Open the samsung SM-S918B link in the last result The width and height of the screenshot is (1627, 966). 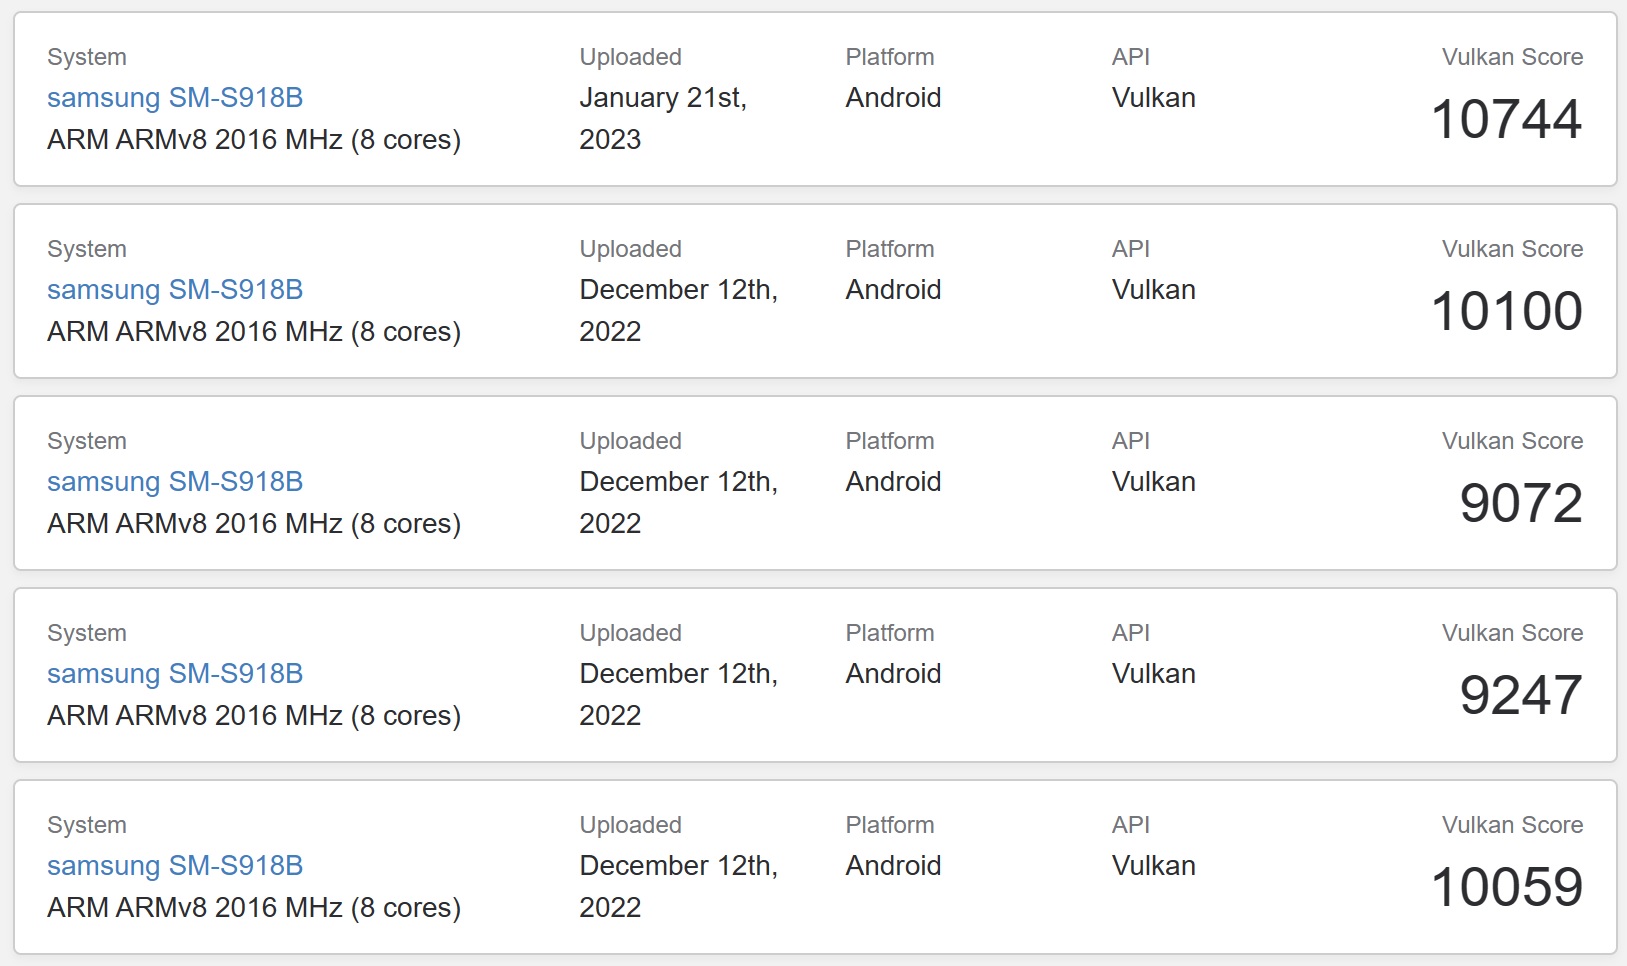[176, 866]
